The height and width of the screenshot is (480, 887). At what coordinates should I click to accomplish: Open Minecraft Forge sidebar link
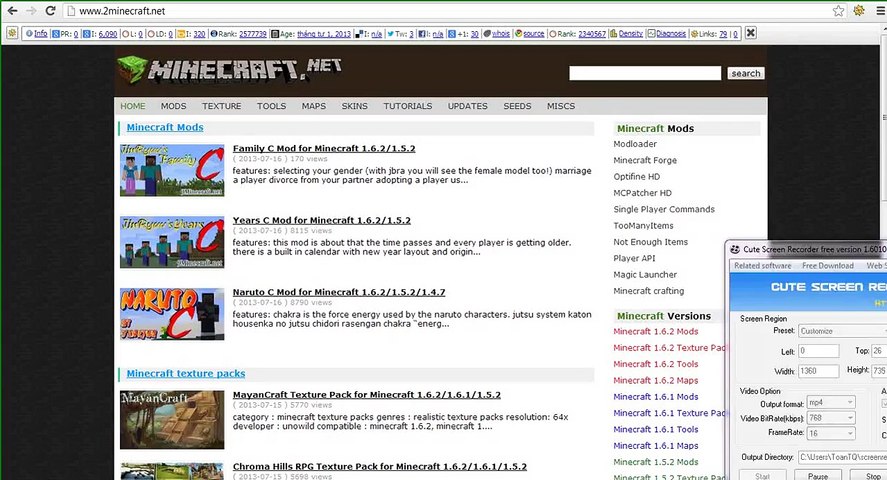(645, 161)
